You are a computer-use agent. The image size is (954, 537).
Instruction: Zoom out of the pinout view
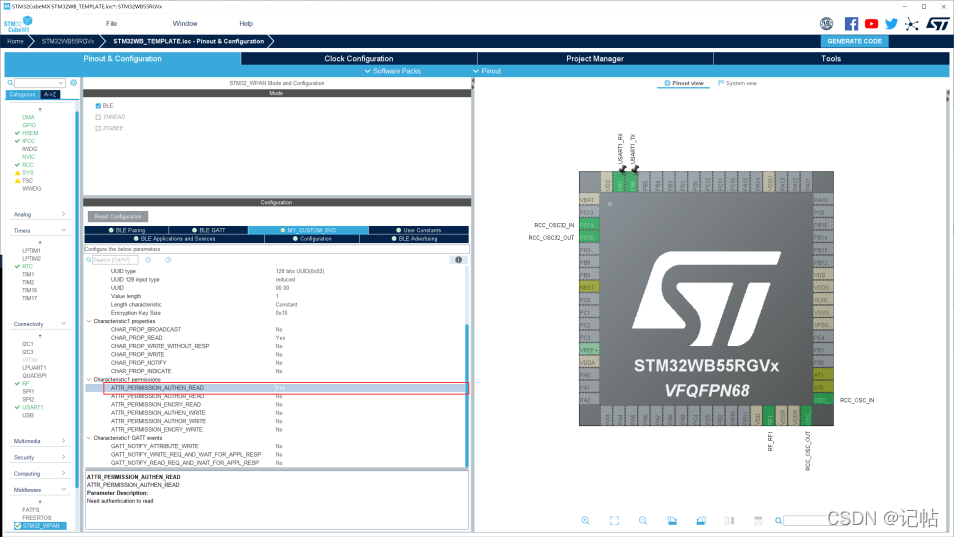643,521
